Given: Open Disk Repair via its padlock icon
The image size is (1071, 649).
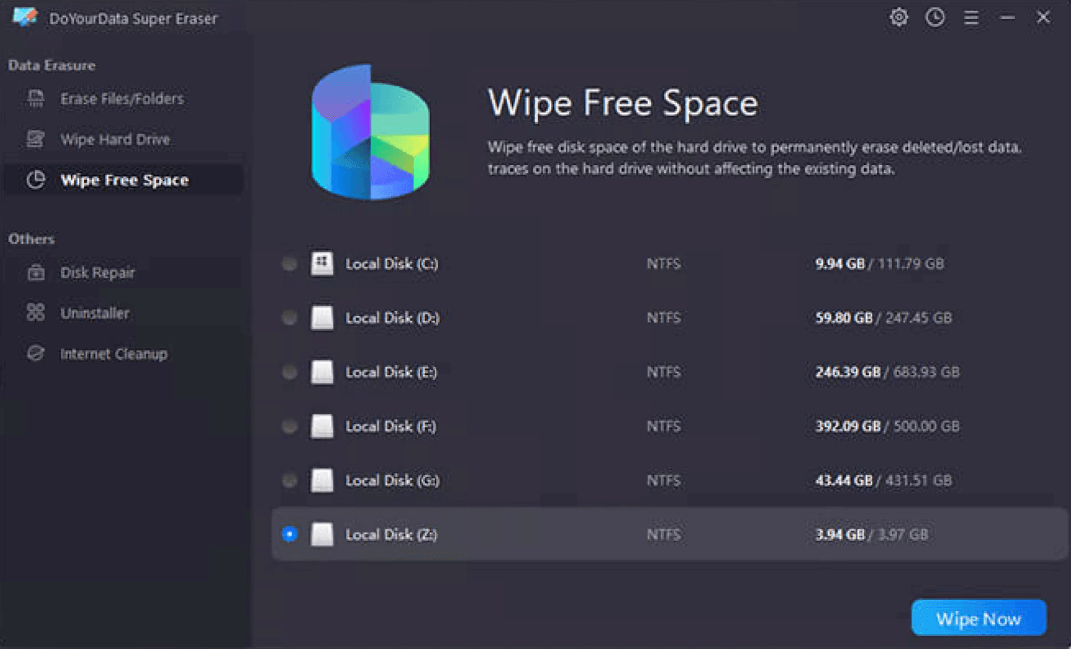Looking at the screenshot, I should pyautogui.click(x=37, y=272).
